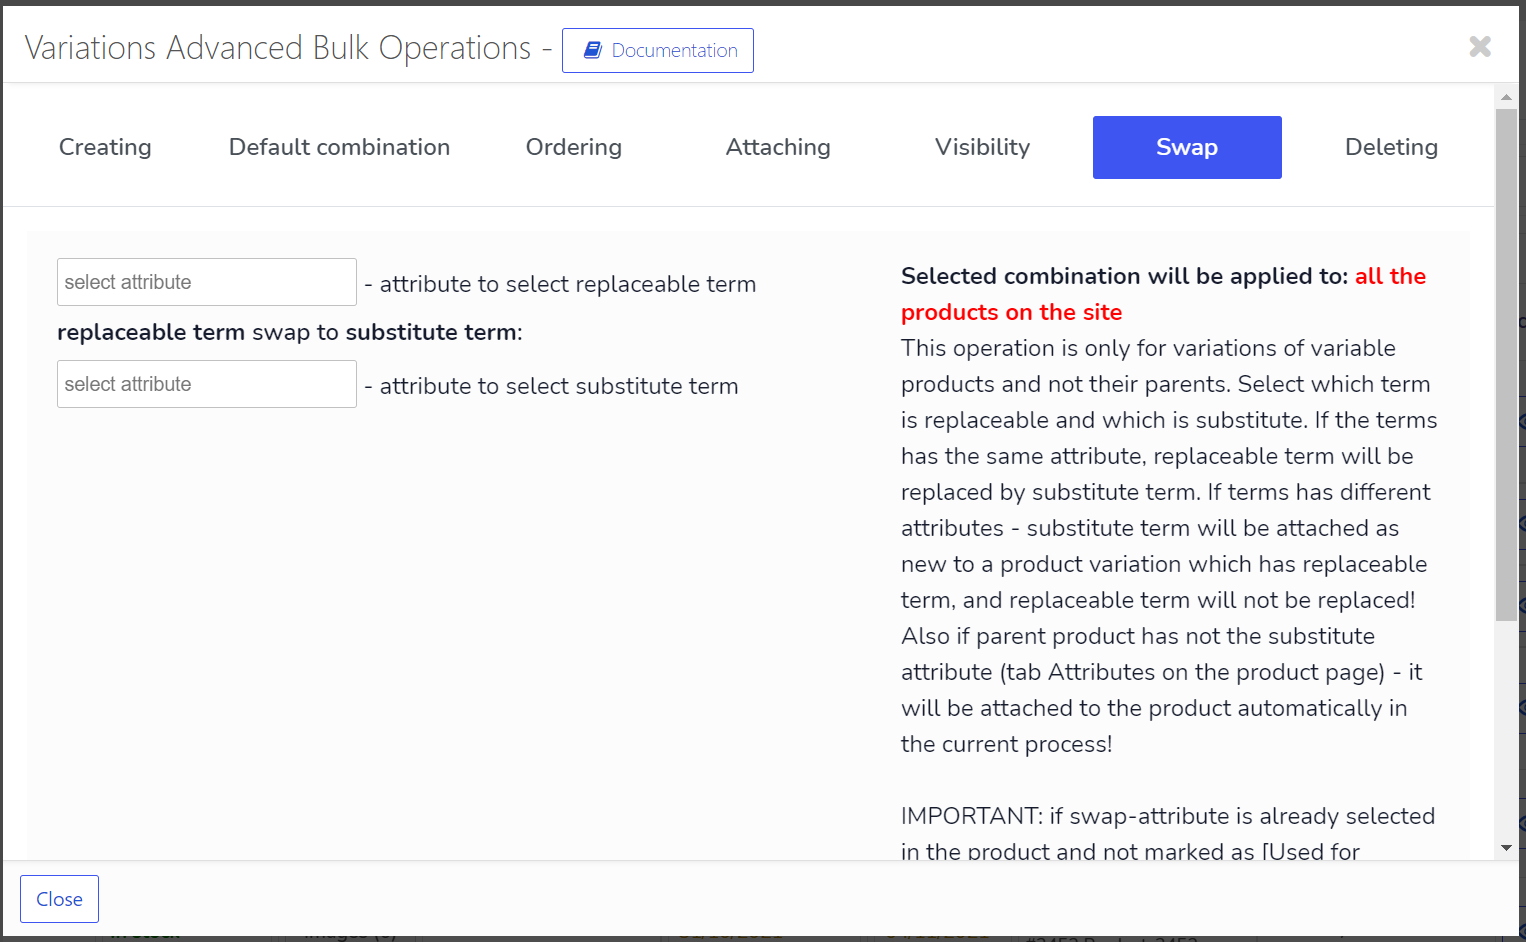This screenshot has height=942, width=1526.
Task: Open the substitute term attribute selector
Action: point(207,384)
